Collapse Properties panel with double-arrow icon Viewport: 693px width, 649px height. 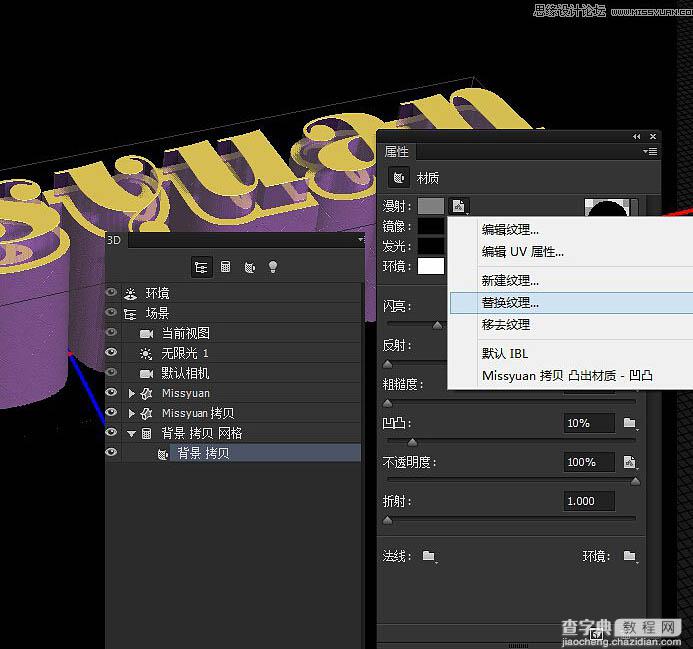[x=636, y=137]
